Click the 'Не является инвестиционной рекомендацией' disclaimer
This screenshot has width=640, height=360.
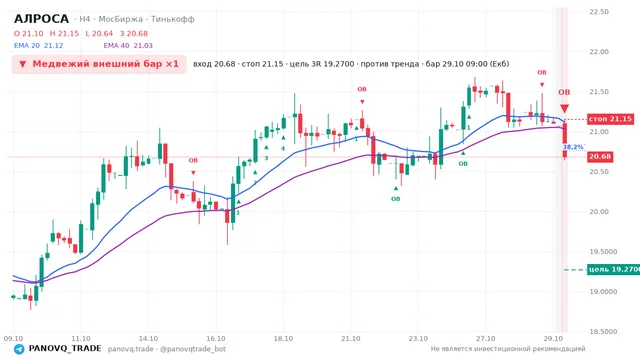click(x=508, y=349)
